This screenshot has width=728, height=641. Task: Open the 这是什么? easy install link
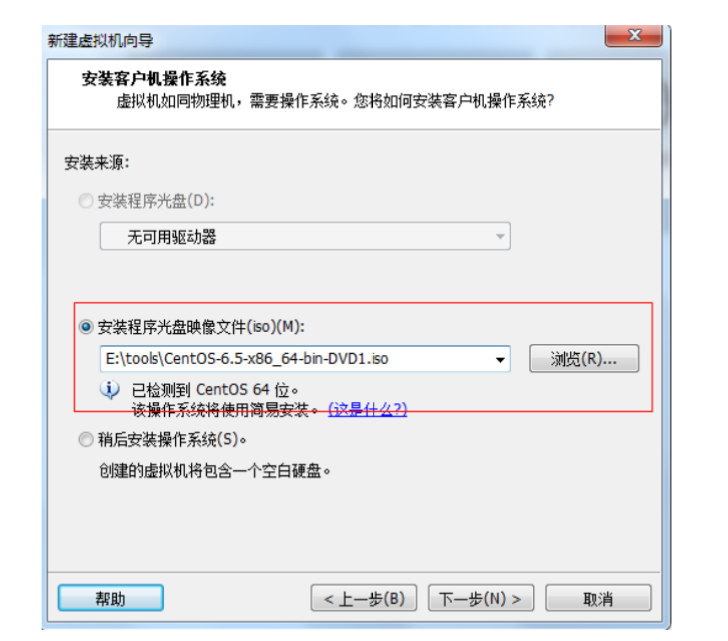pyautogui.click(x=367, y=409)
